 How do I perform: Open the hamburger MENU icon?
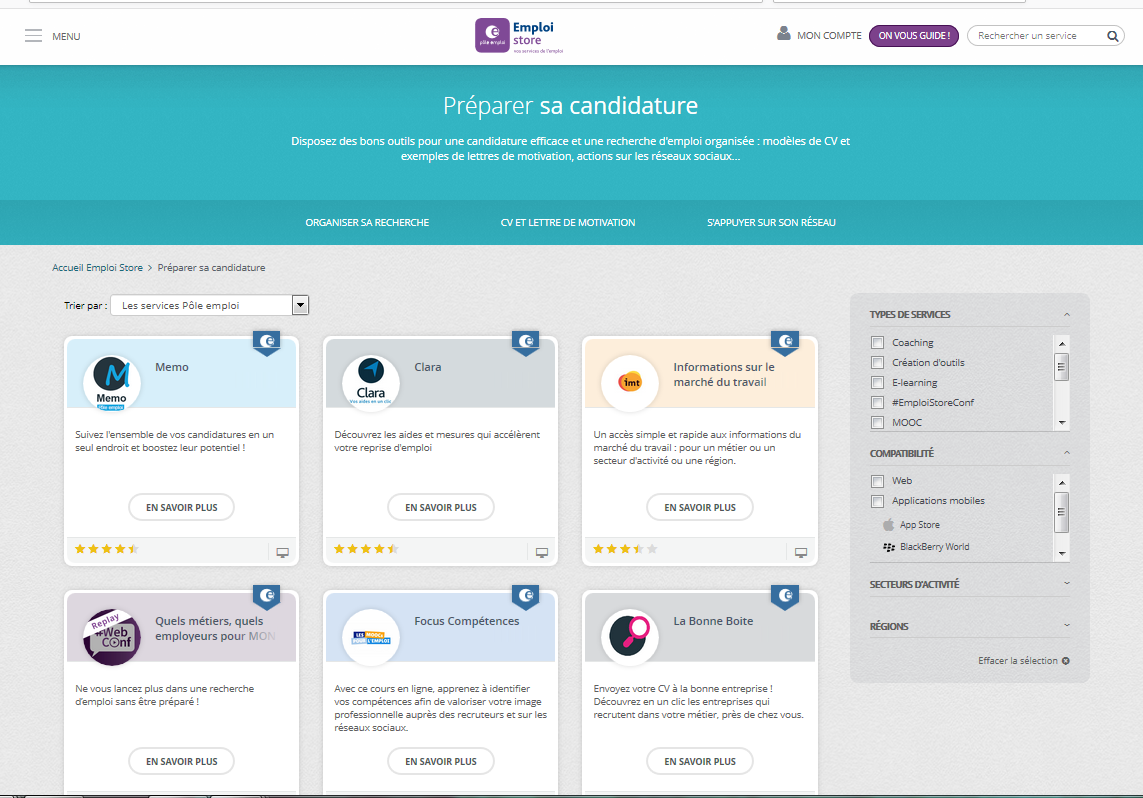33,36
